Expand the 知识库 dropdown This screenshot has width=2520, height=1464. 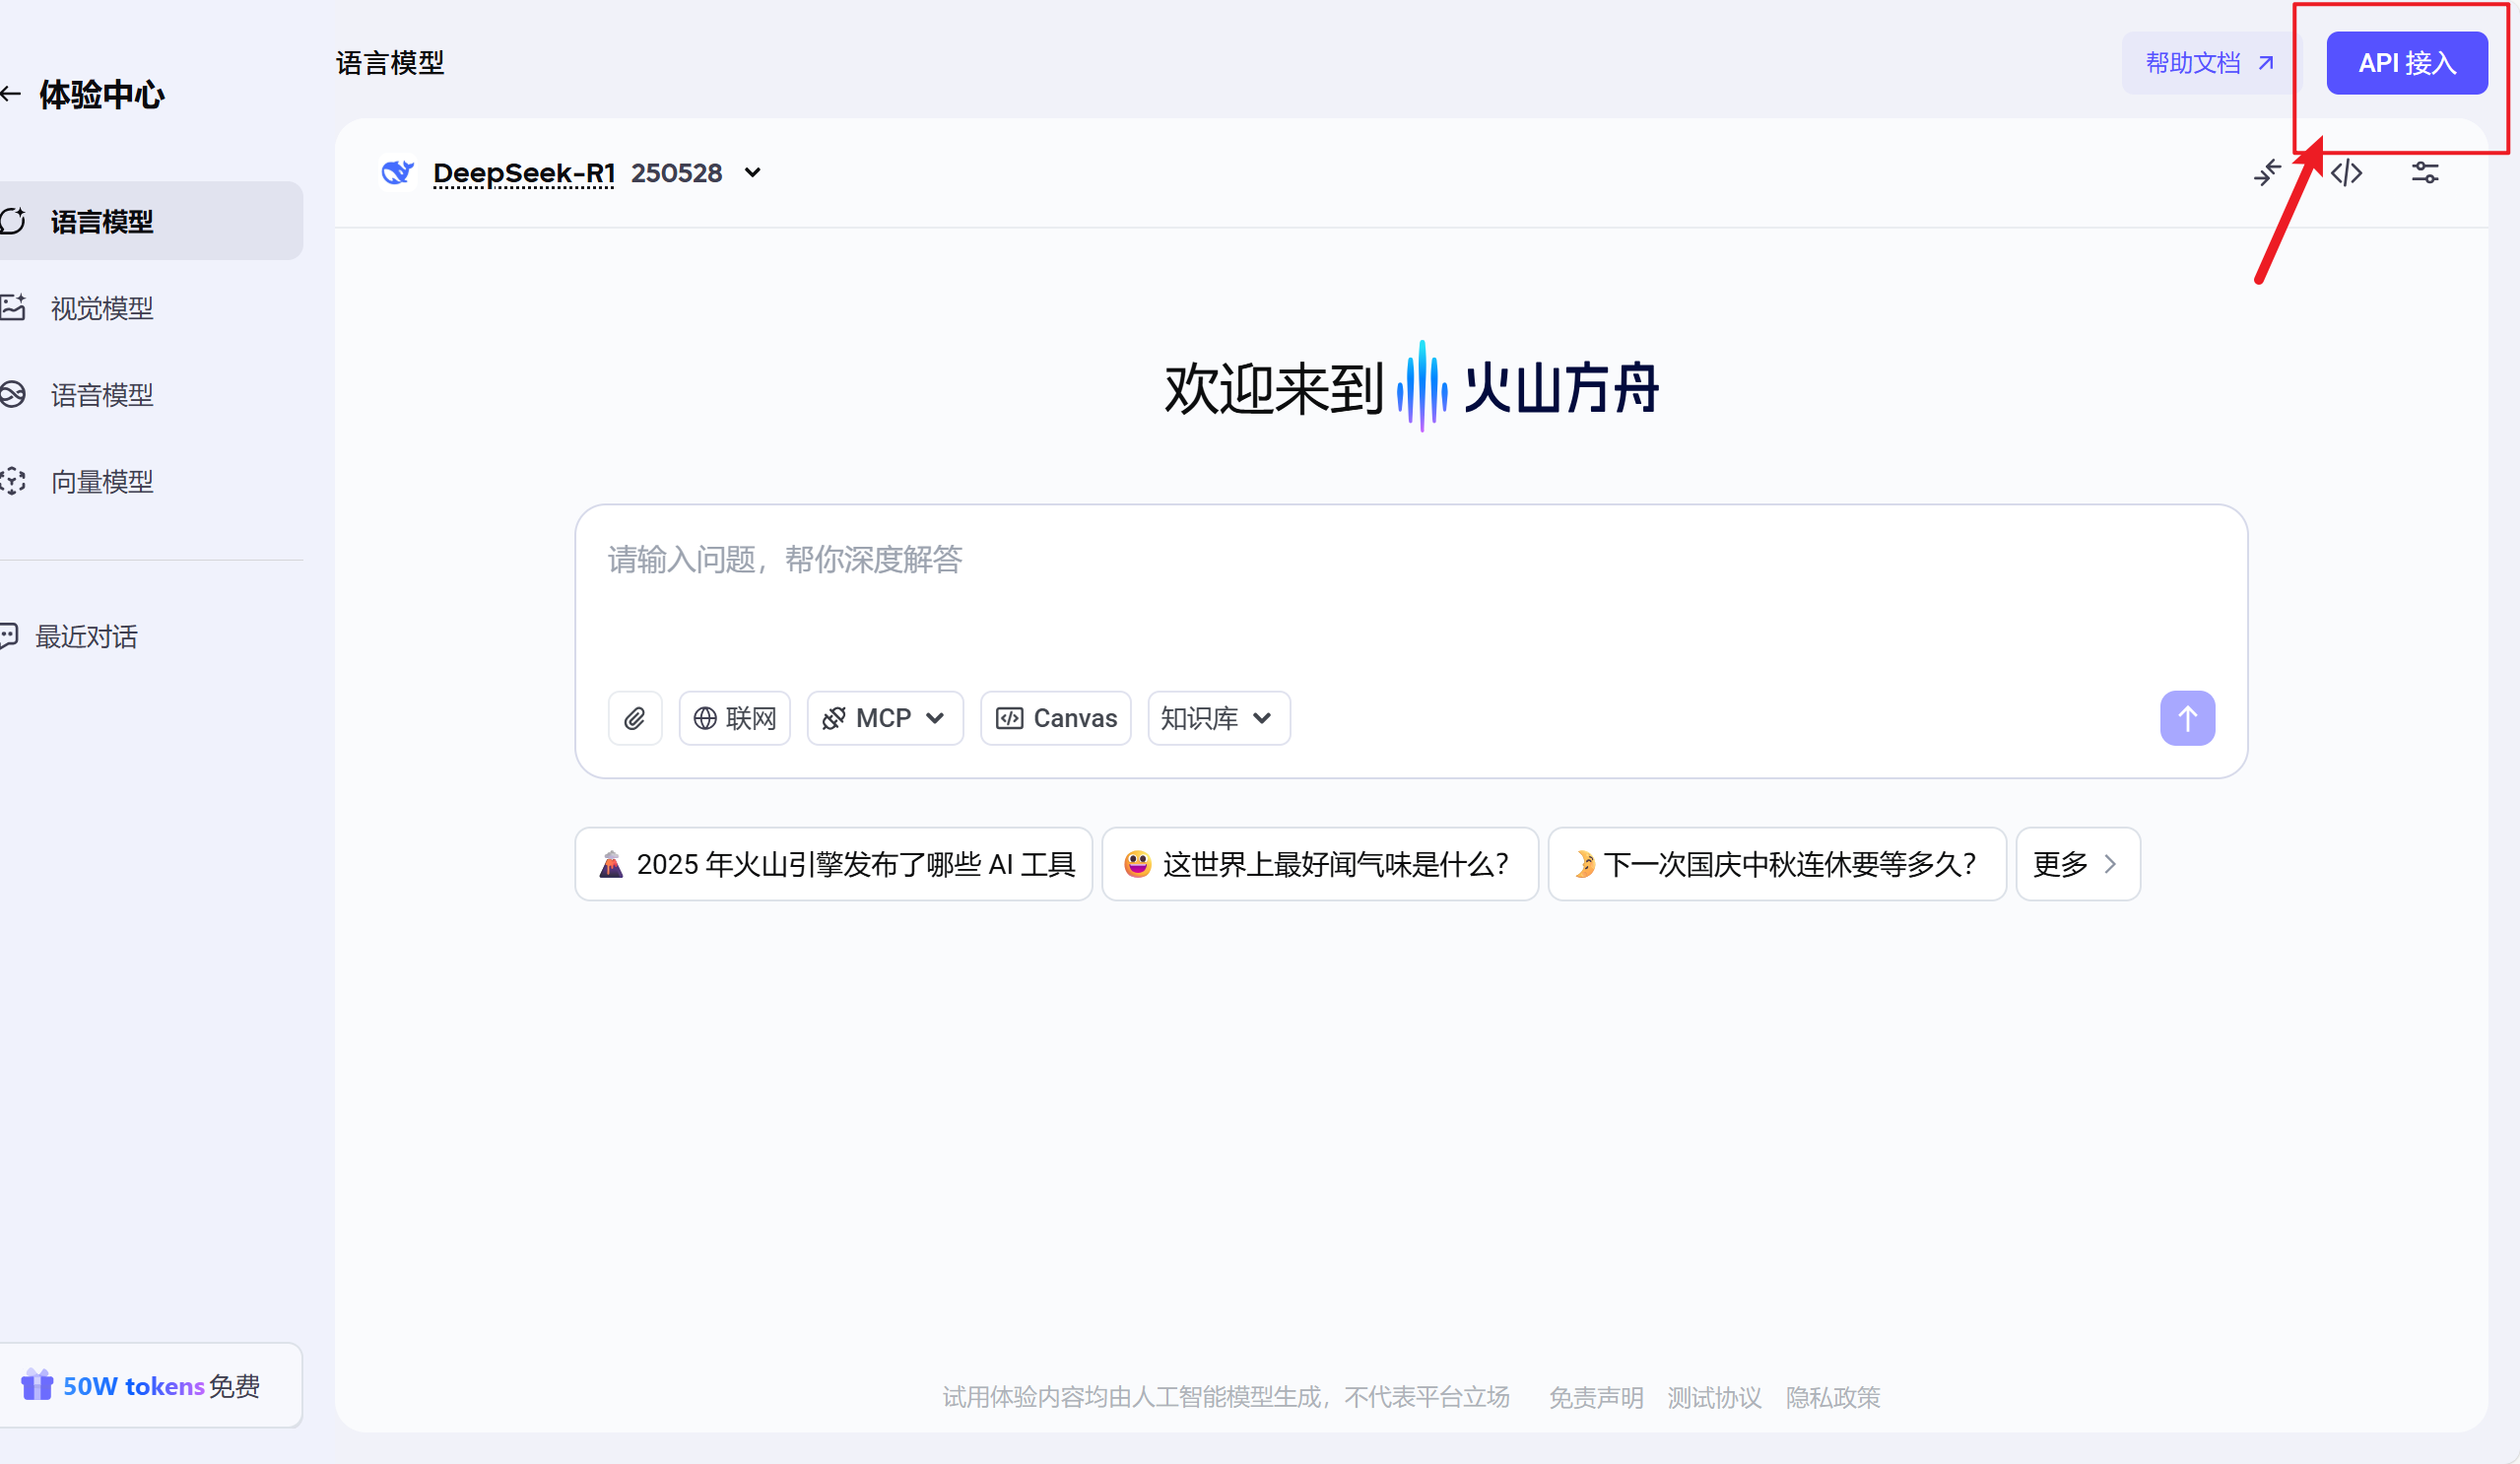coord(1218,718)
